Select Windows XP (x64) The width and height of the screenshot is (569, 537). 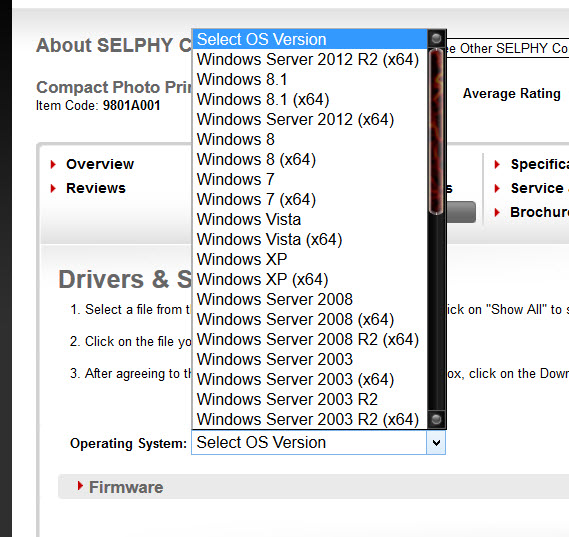(x=310, y=279)
